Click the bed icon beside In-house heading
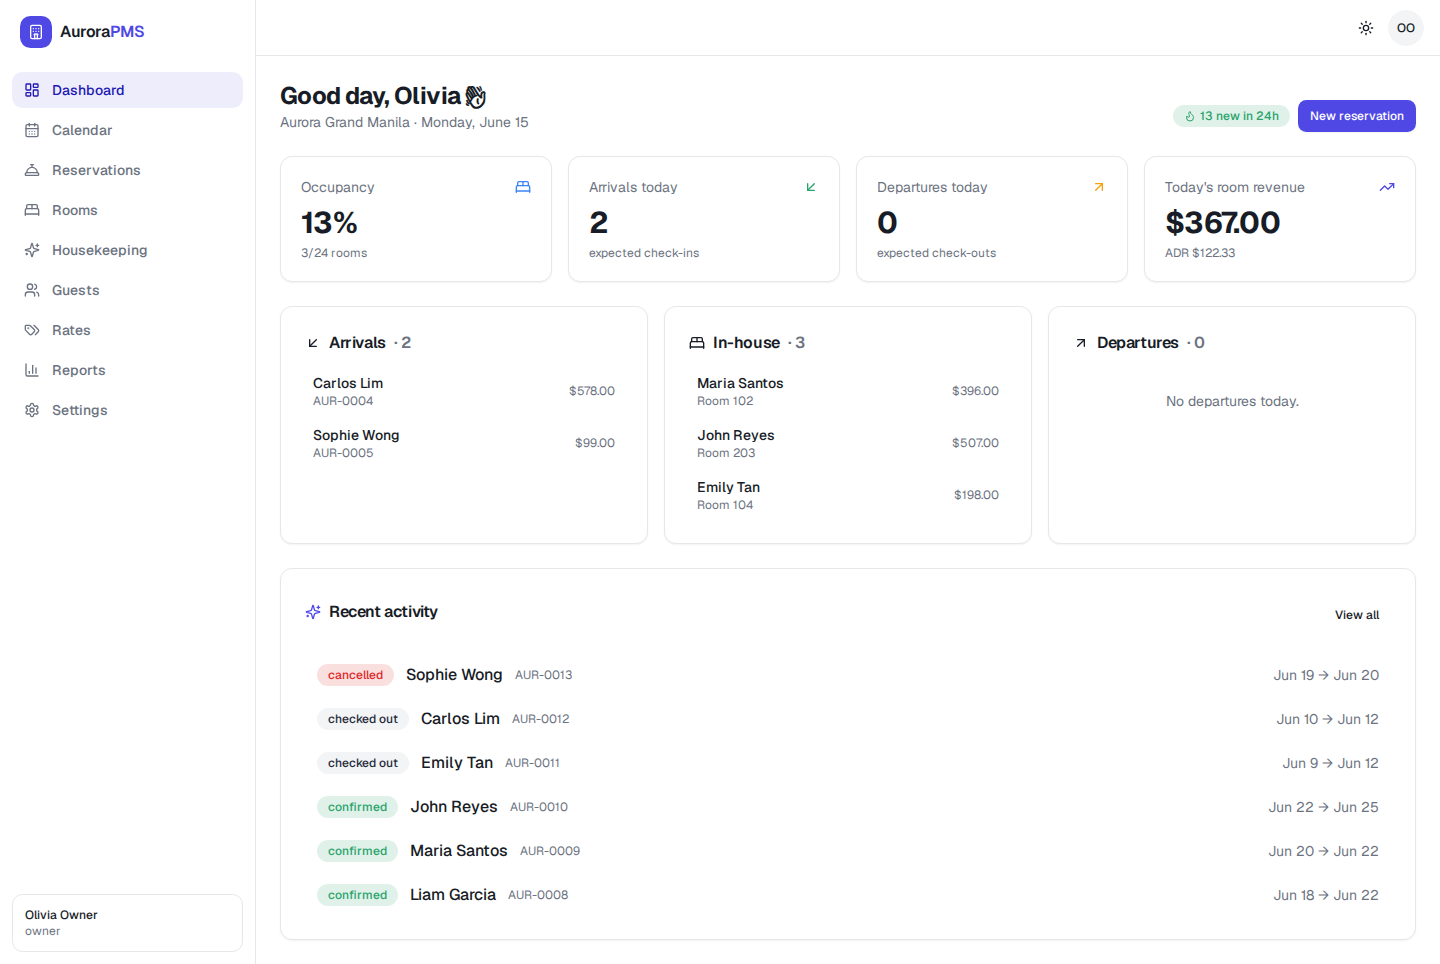This screenshot has height=964, width=1440. (697, 343)
